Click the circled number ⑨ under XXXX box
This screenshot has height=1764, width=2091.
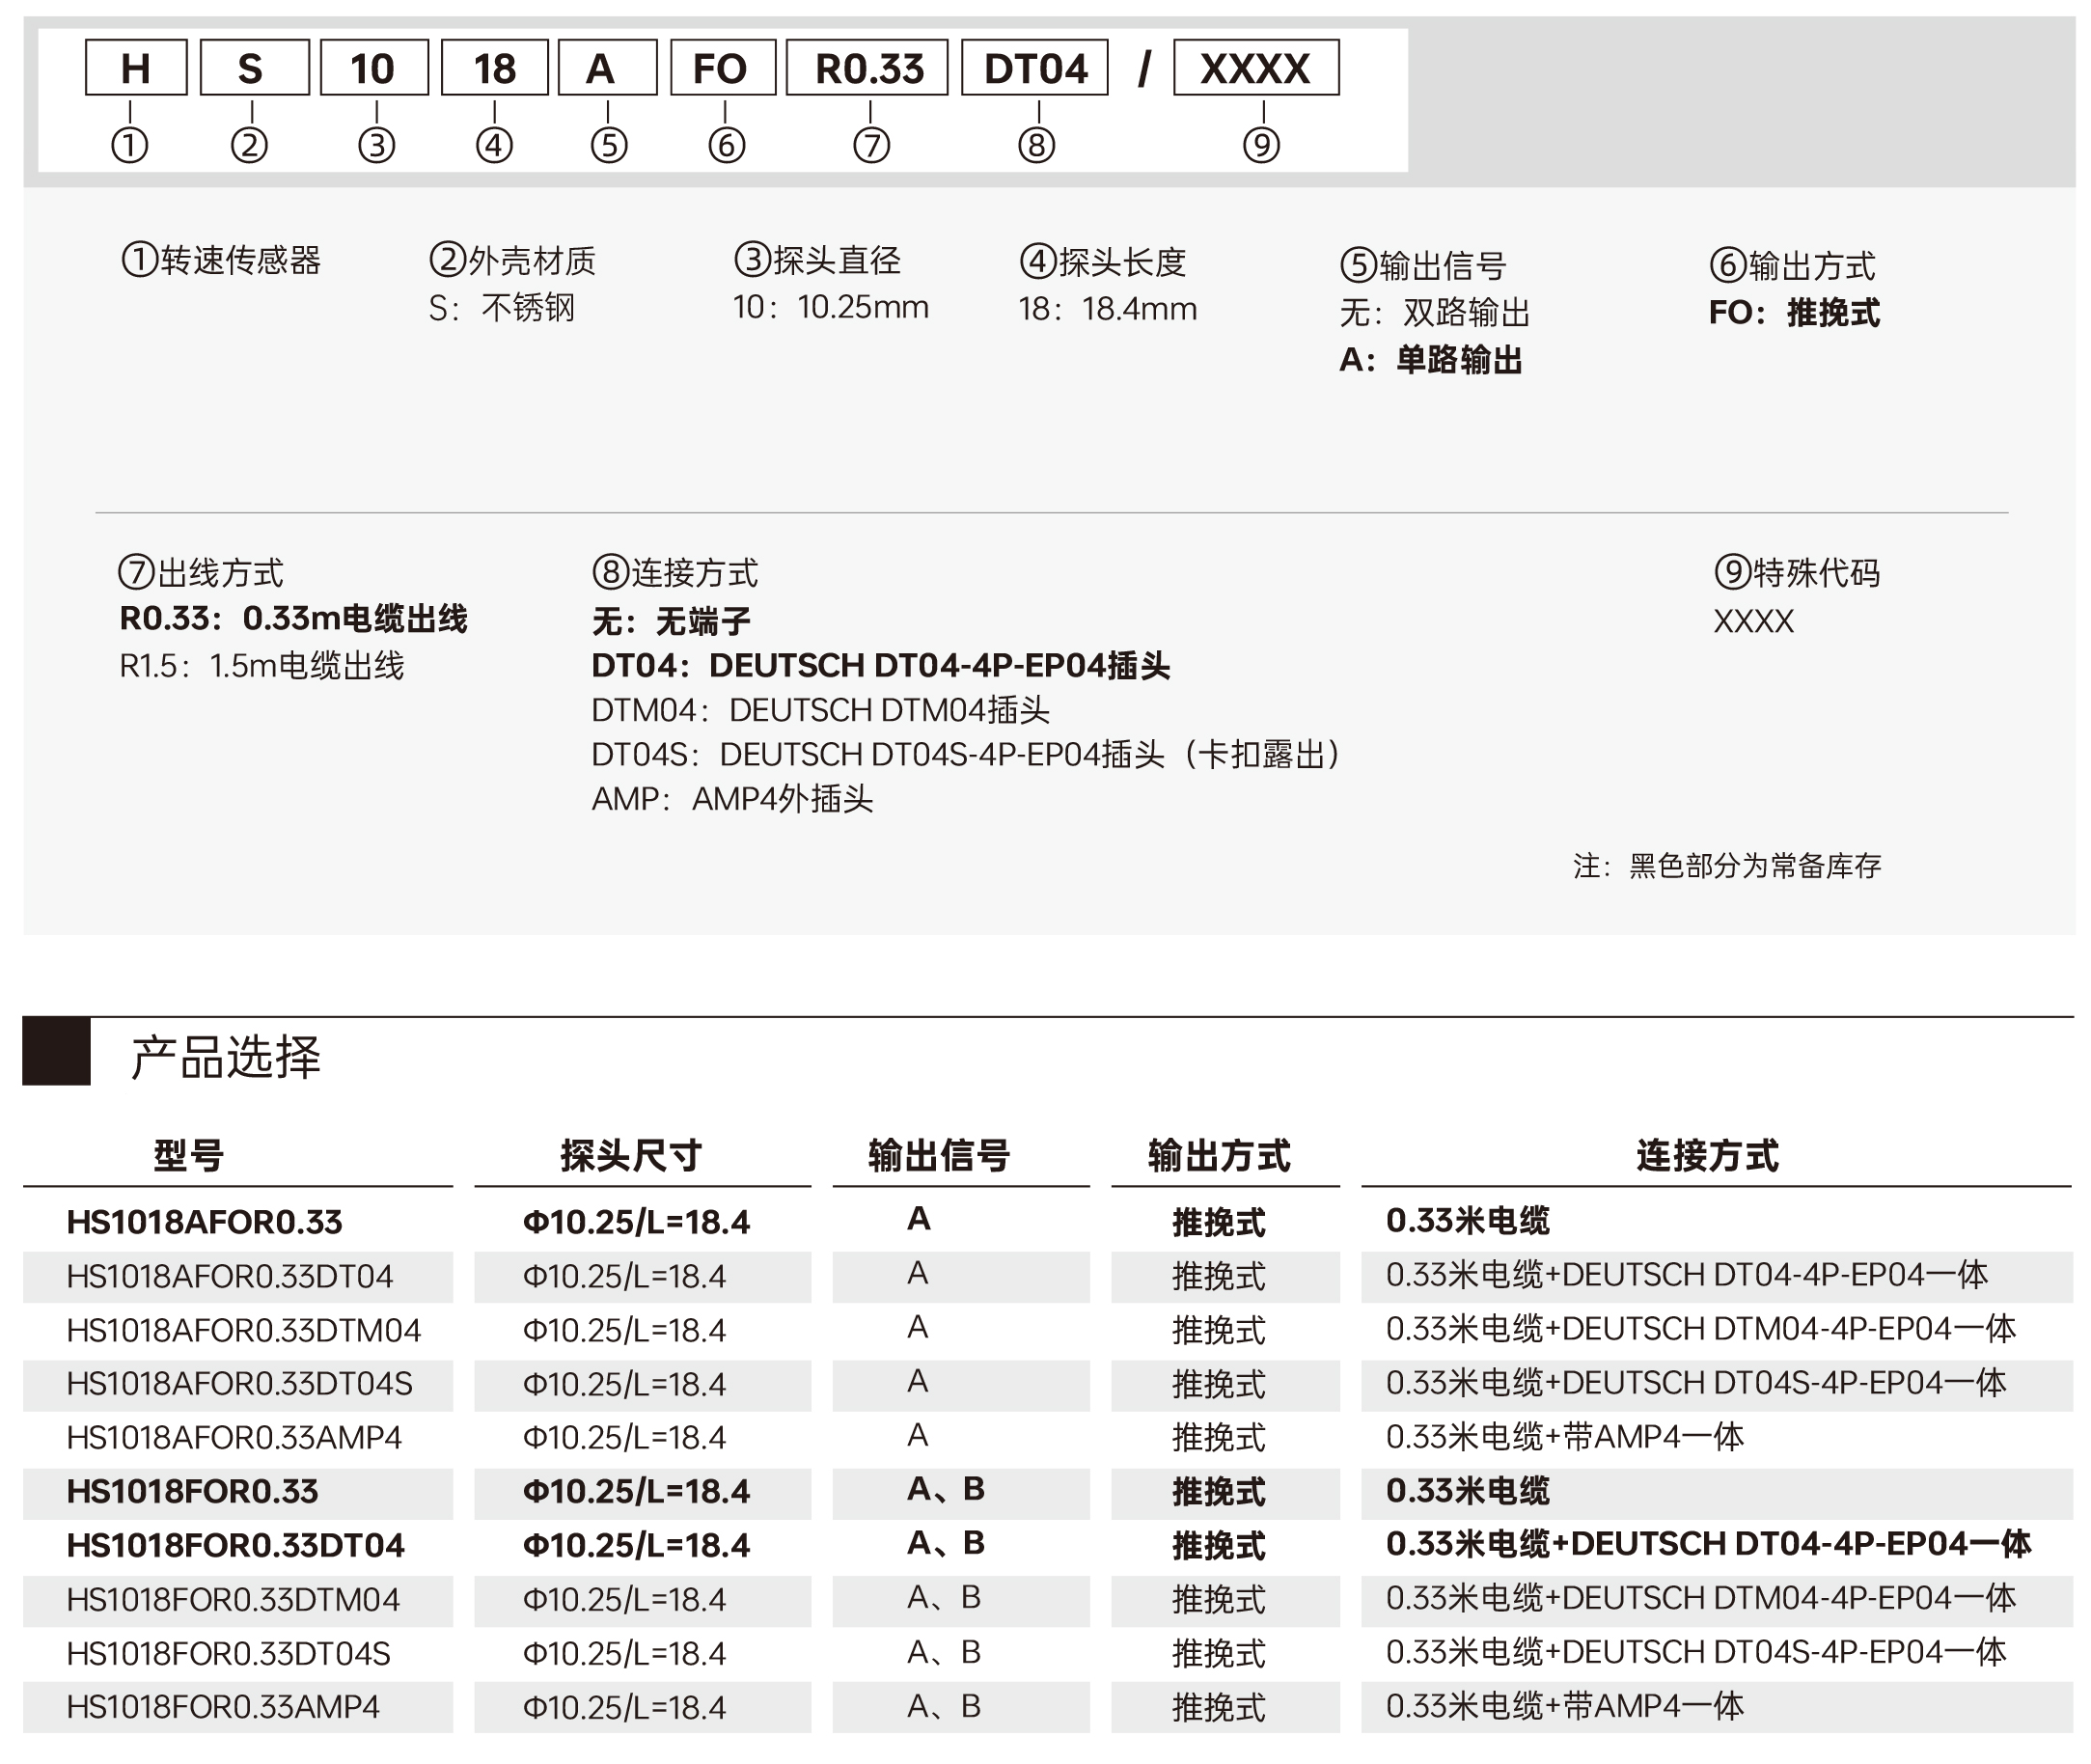[x=1261, y=146]
